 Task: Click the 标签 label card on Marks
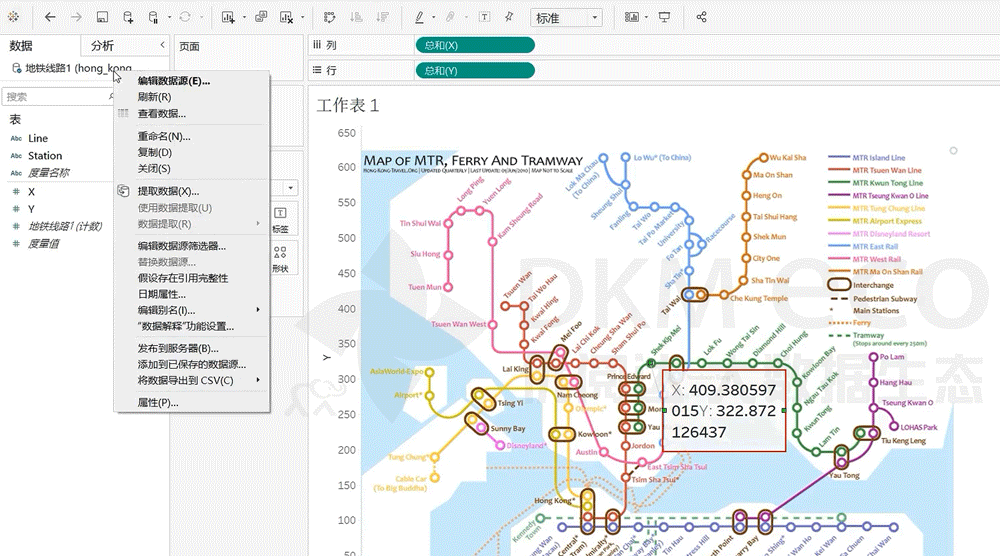pyautogui.click(x=280, y=220)
